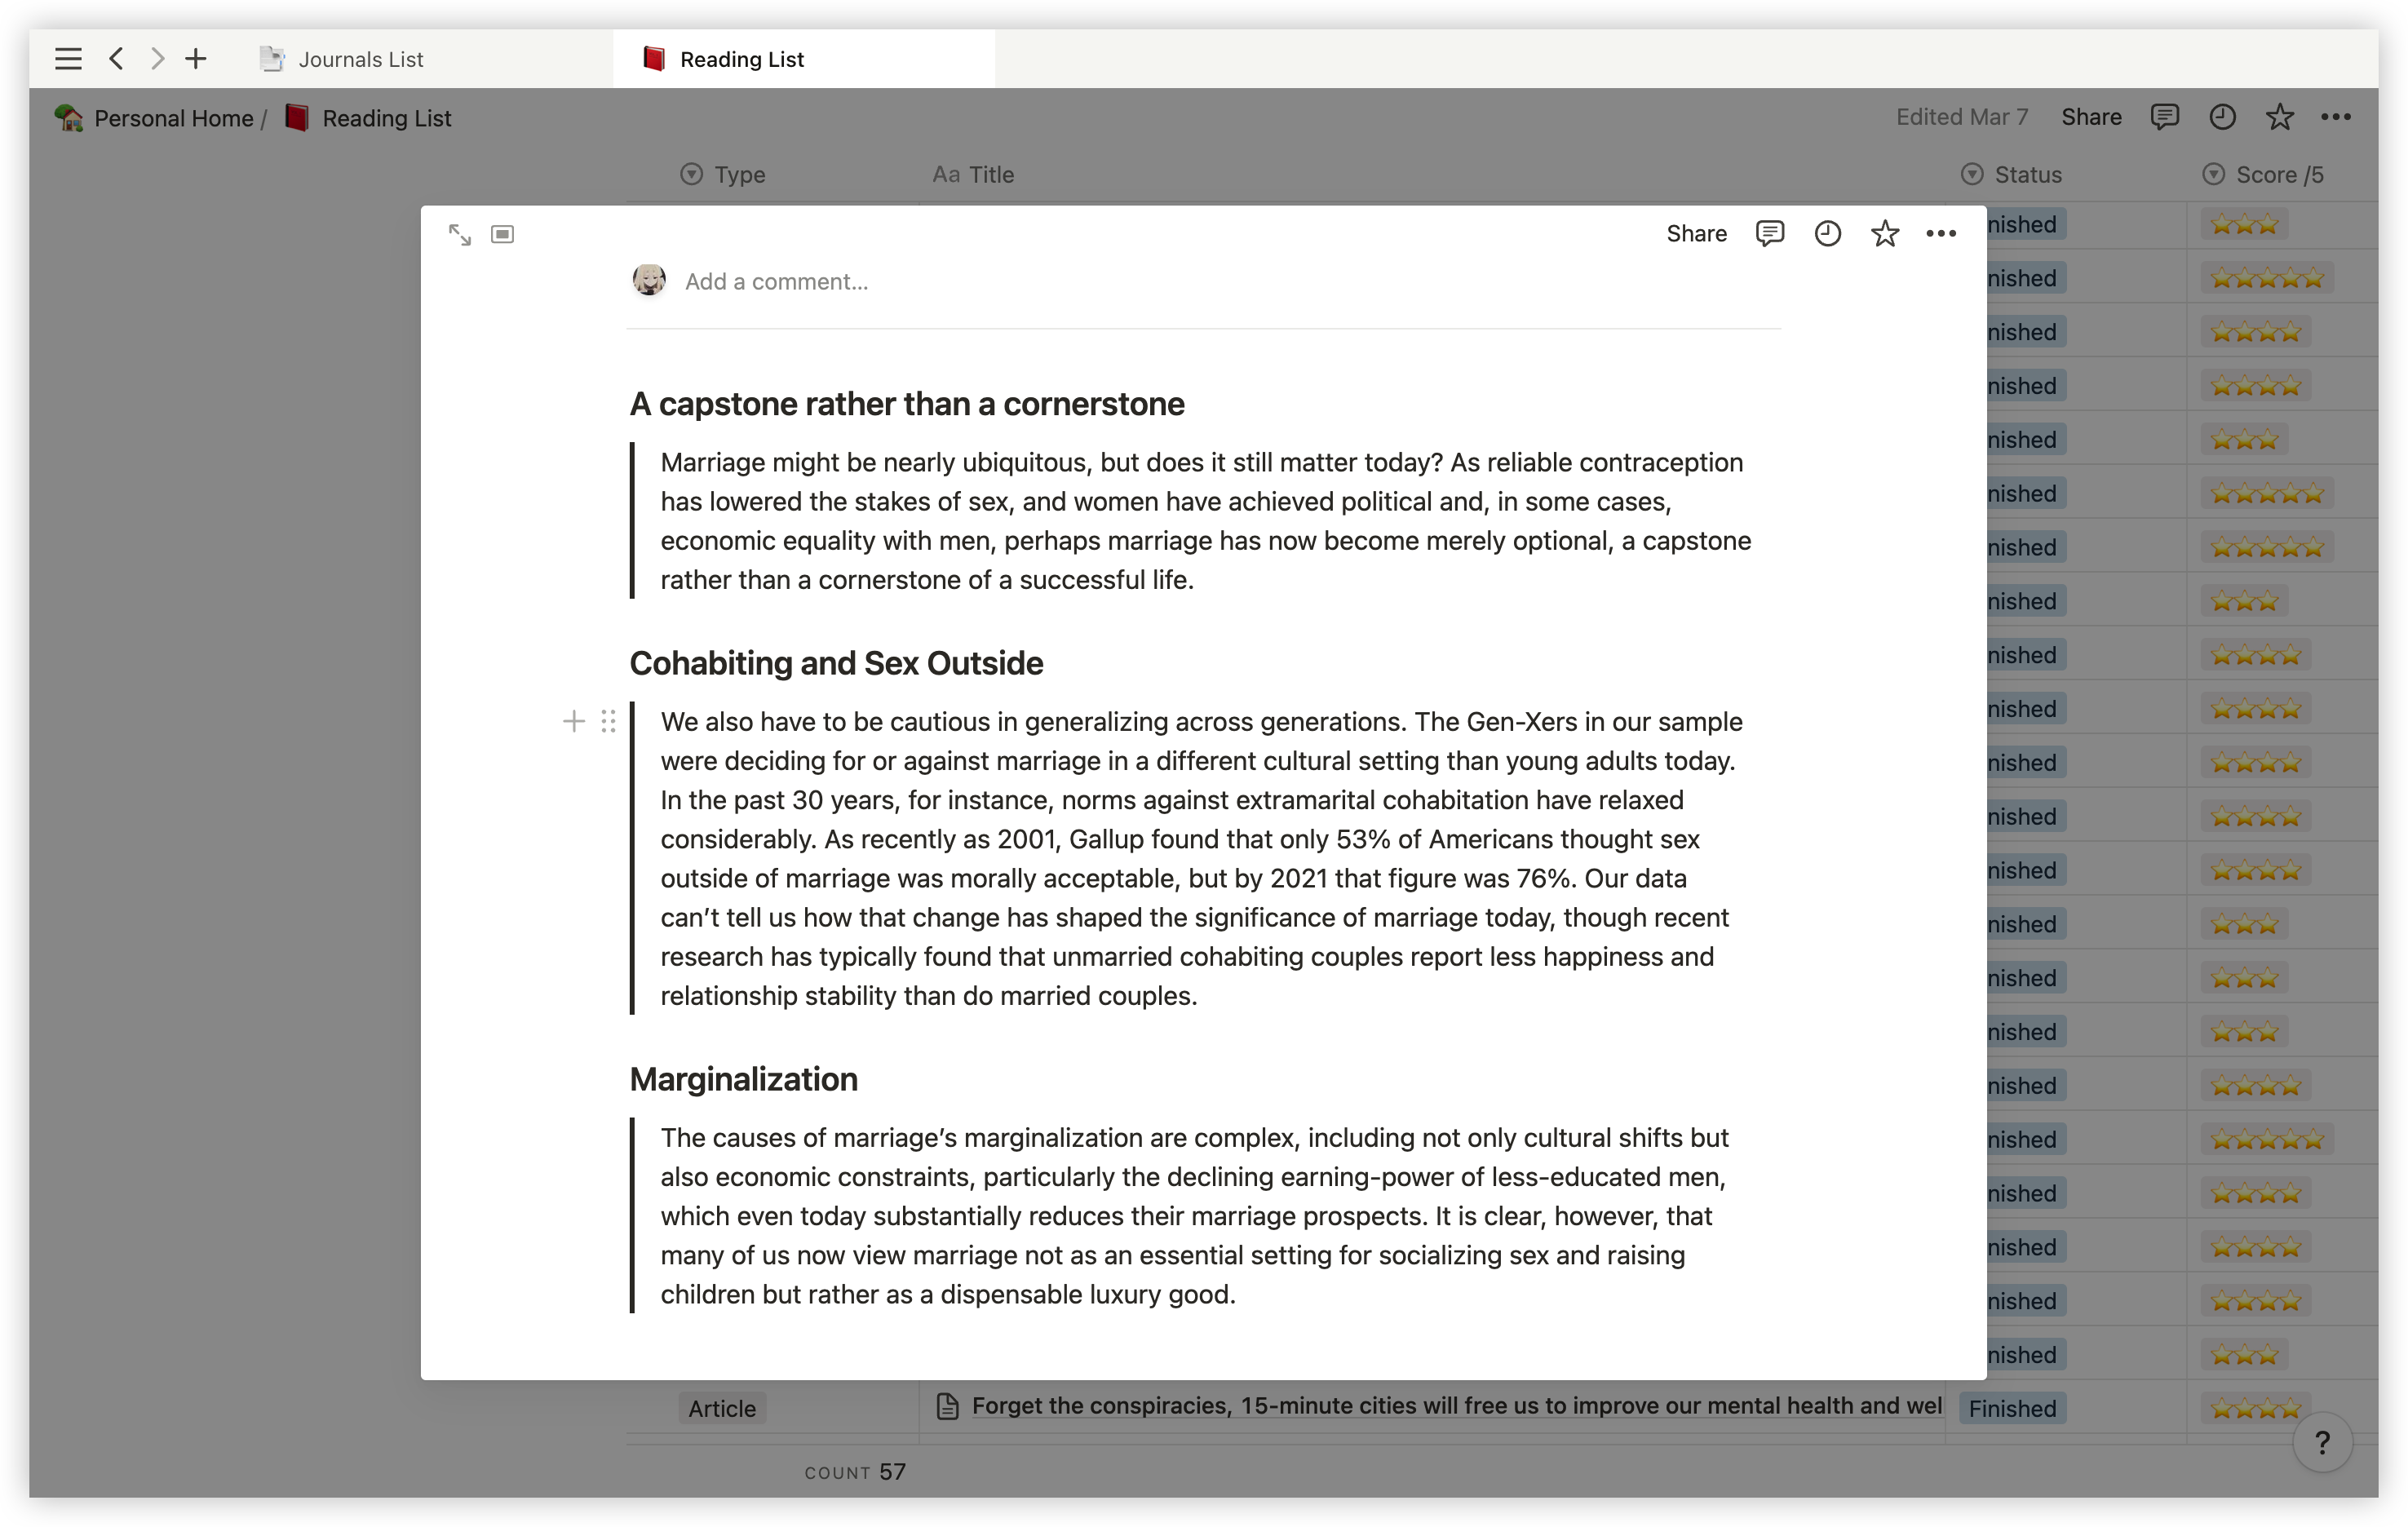Image resolution: width=2408 pixels, height=1527 pixels.
Task: Click the quote starting 'Marriage might be nearly ubiquitous'
Action: [1206, 520]
